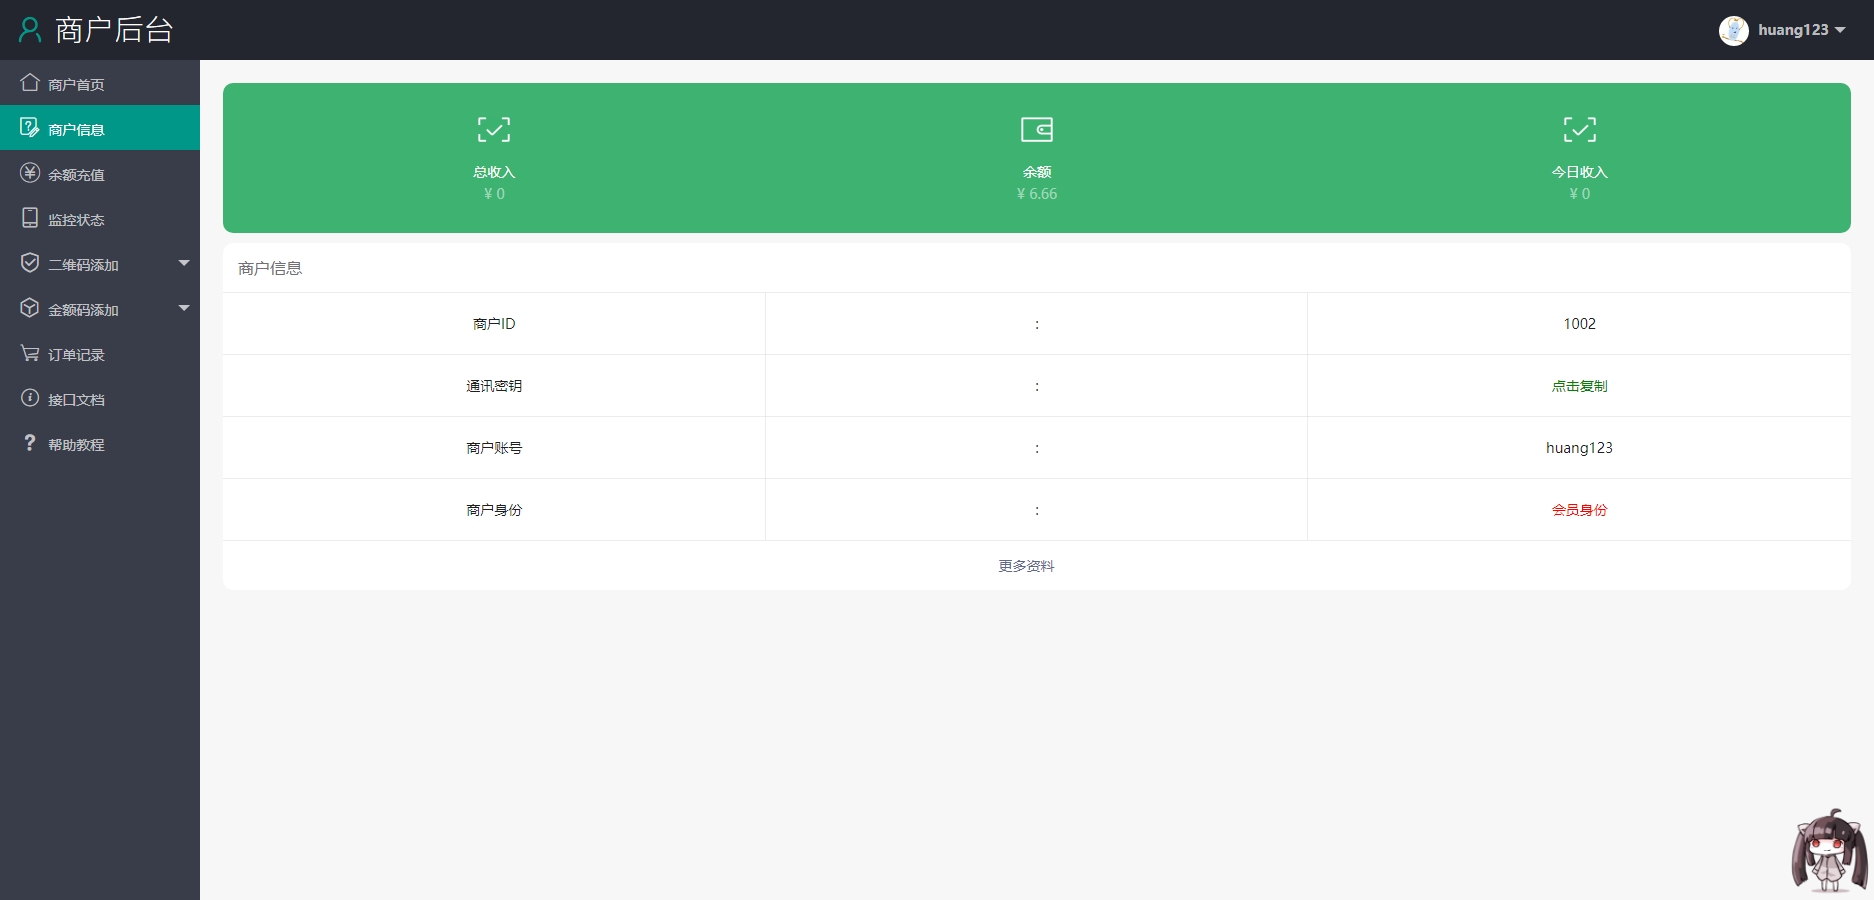Click the cart icon beside 订单记录

pos(30,353)
